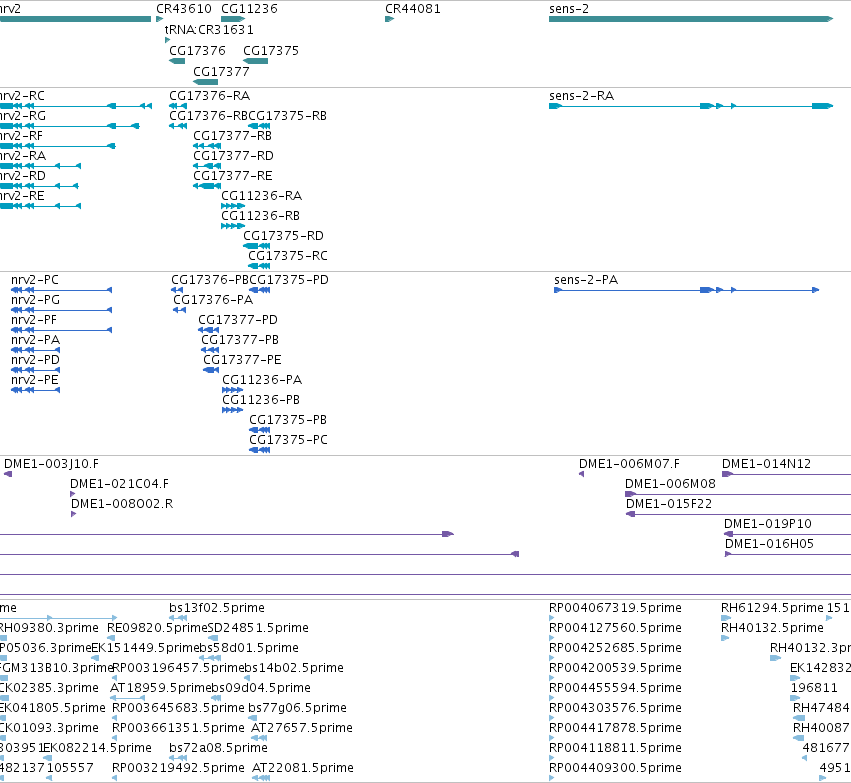Click the tRNA:CR31631 label
Image resolution: width=851 pixels, height=783 pixels.
coord(209,29)
